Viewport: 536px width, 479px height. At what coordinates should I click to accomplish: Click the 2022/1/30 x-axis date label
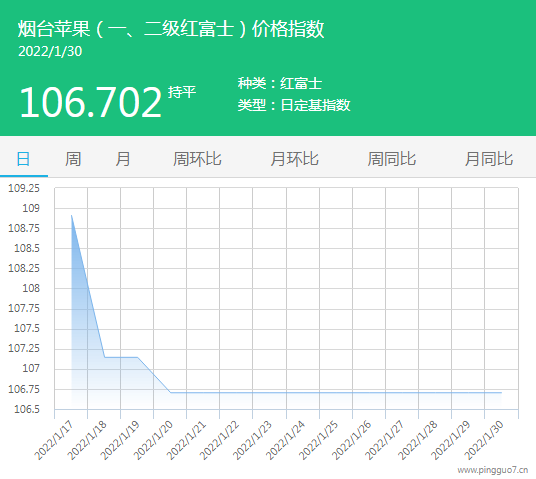click(x=484, y=440)
